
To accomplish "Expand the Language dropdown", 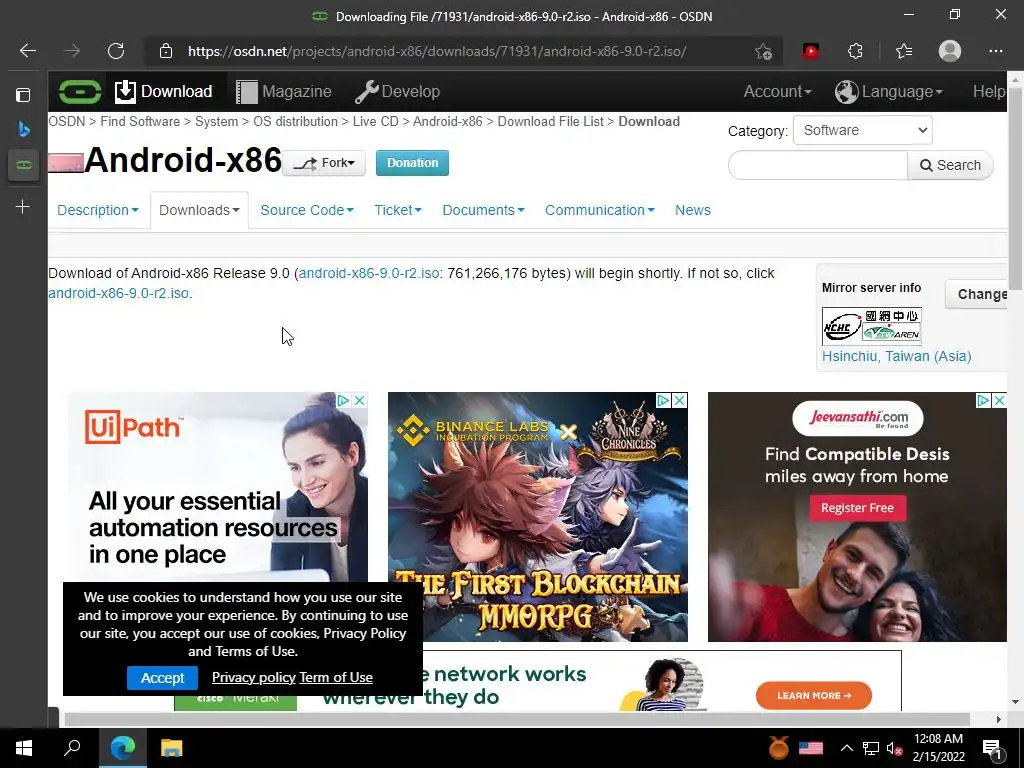I will [889, 91].
